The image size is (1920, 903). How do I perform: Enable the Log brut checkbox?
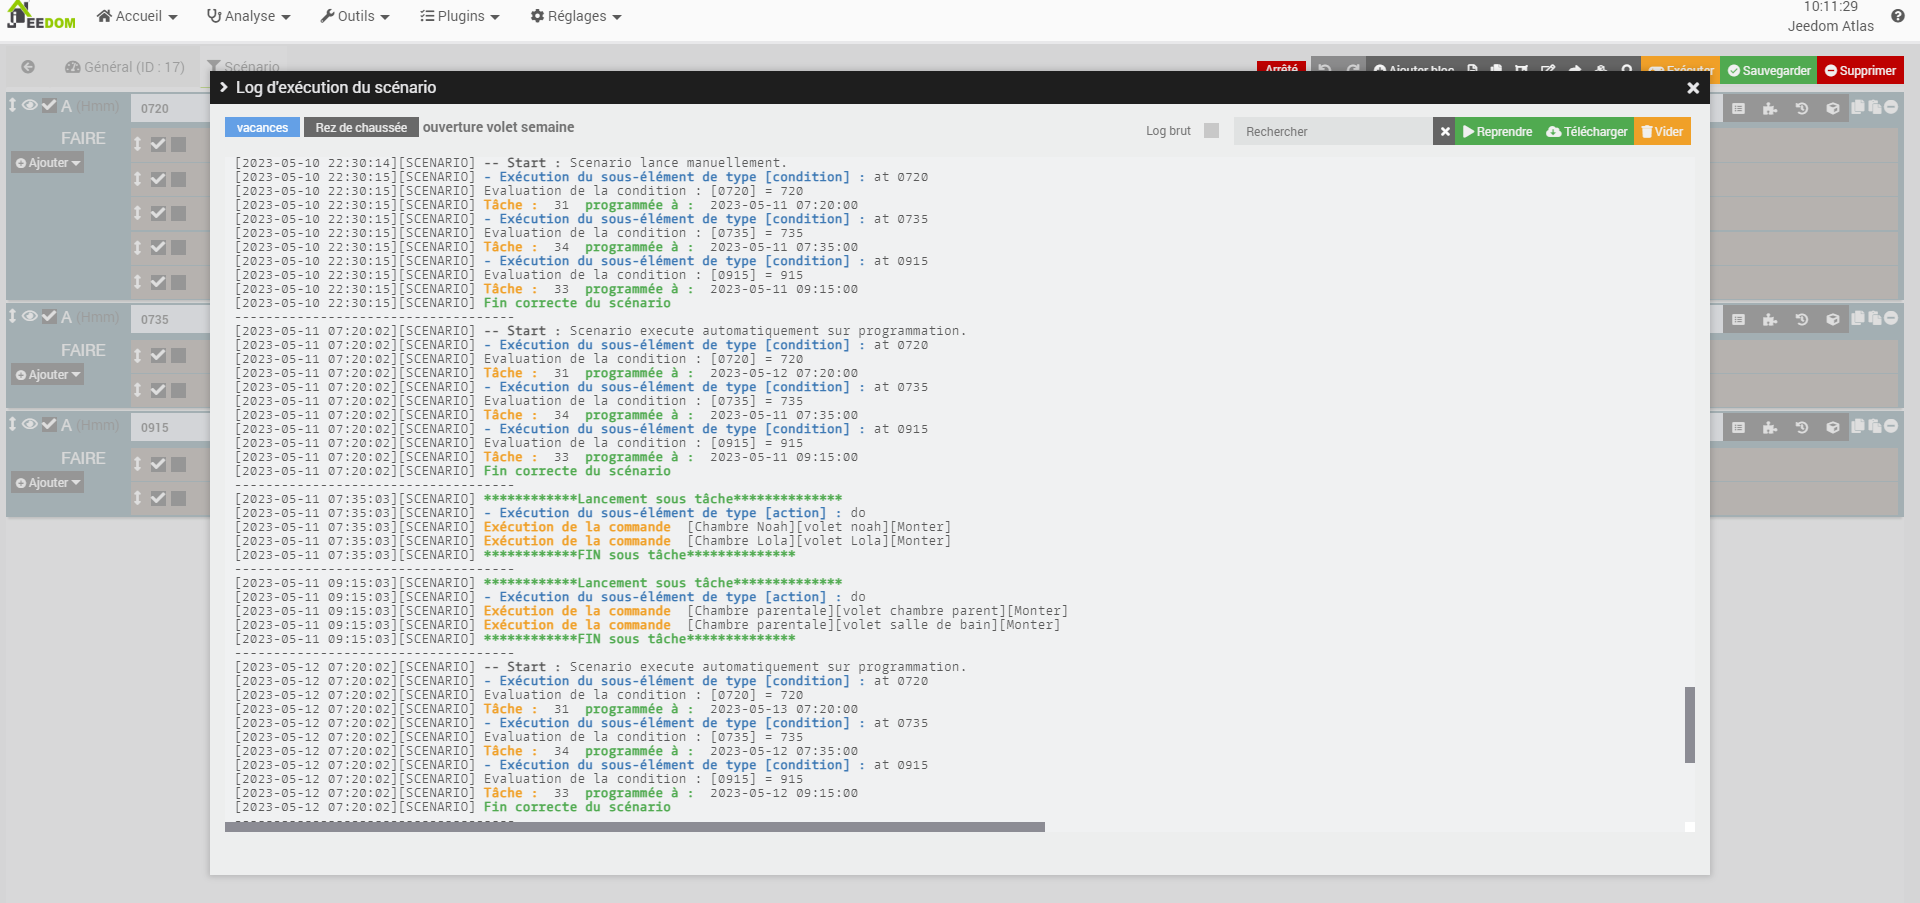click(1211, 131)
